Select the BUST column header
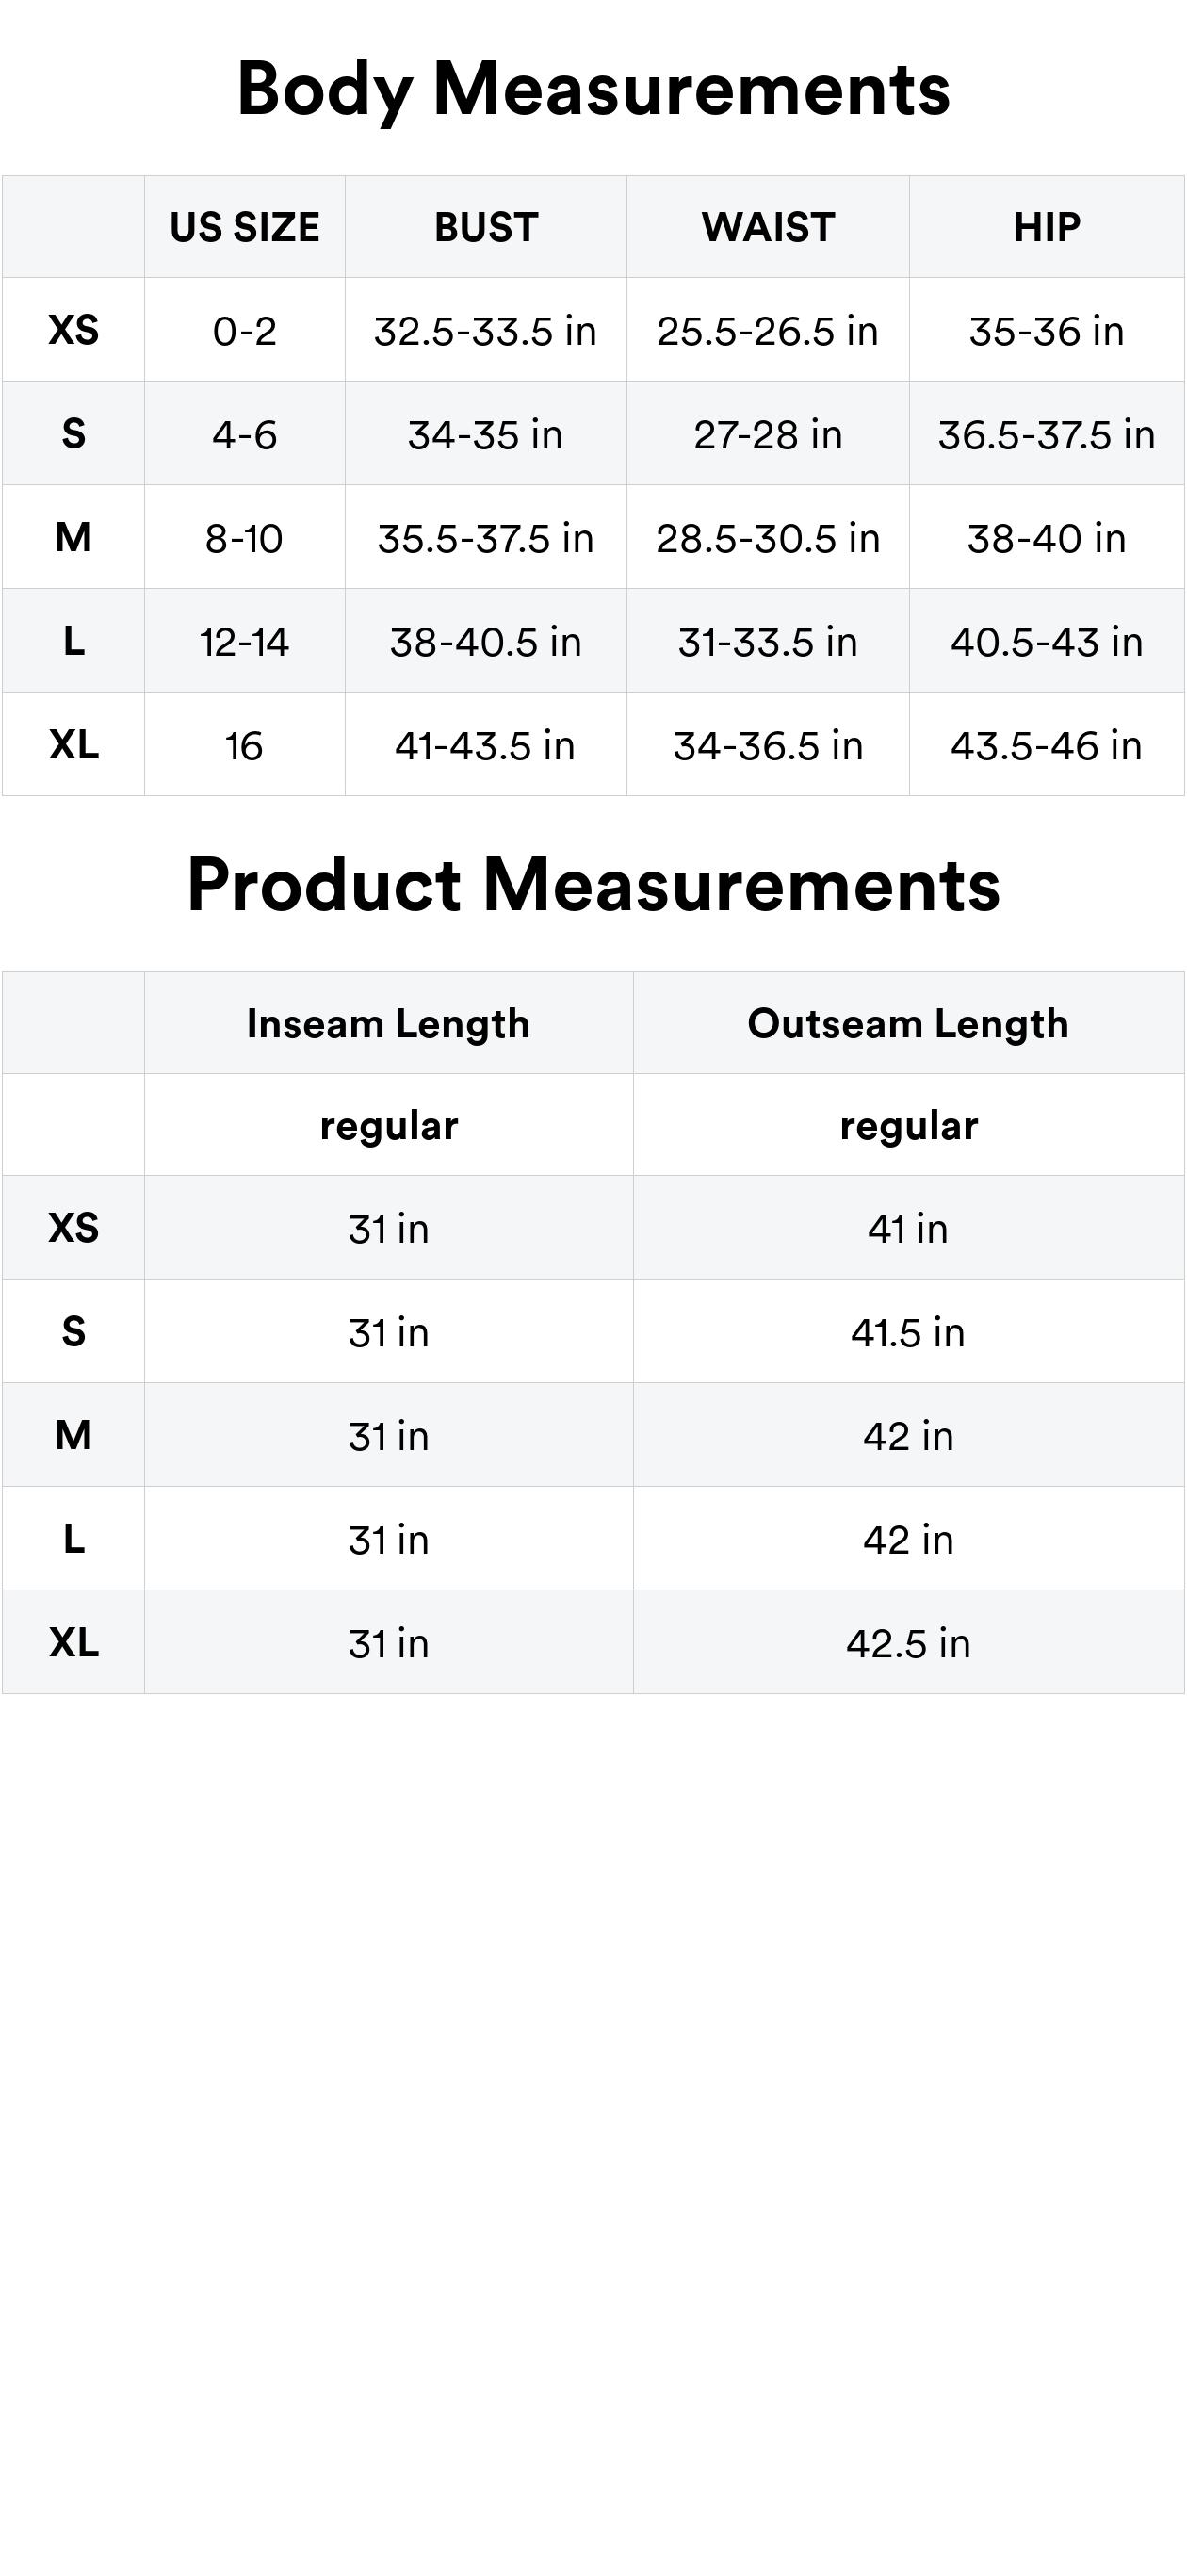Viewport: 1187px width, 2576px height. [486, 228]
